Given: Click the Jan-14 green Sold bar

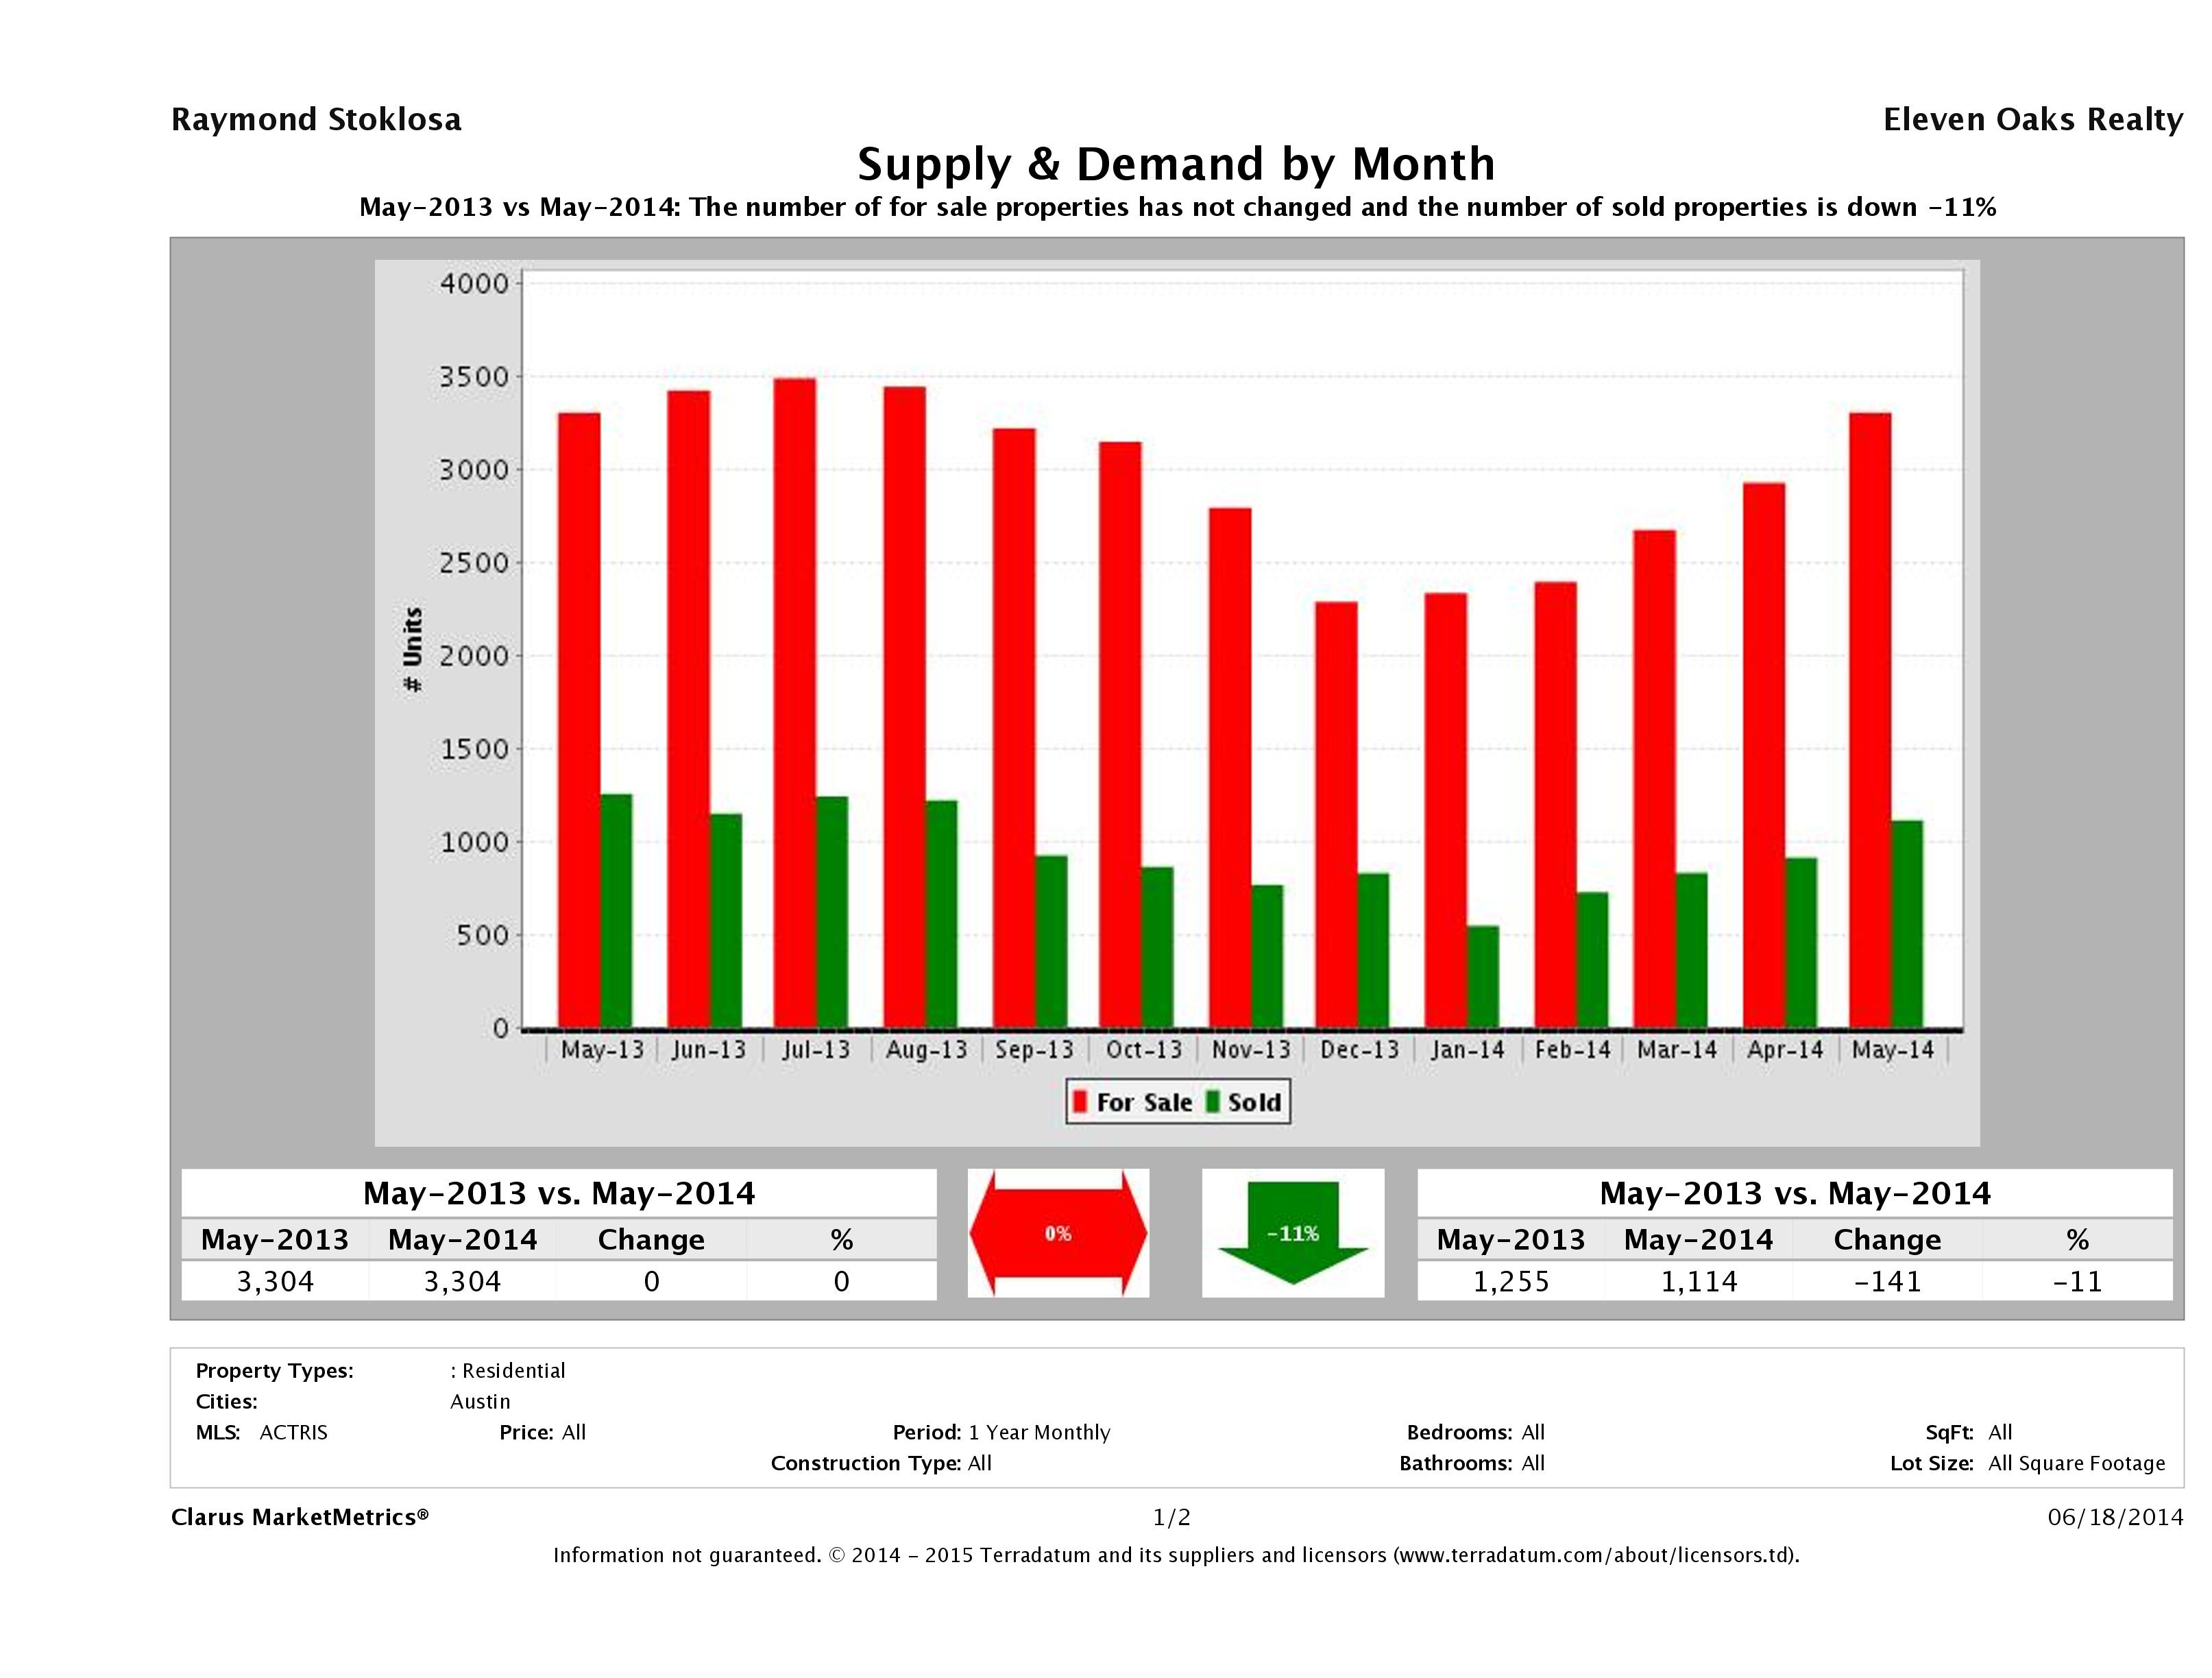Looking at the screenshot, I should click(x=1483, y=977).
